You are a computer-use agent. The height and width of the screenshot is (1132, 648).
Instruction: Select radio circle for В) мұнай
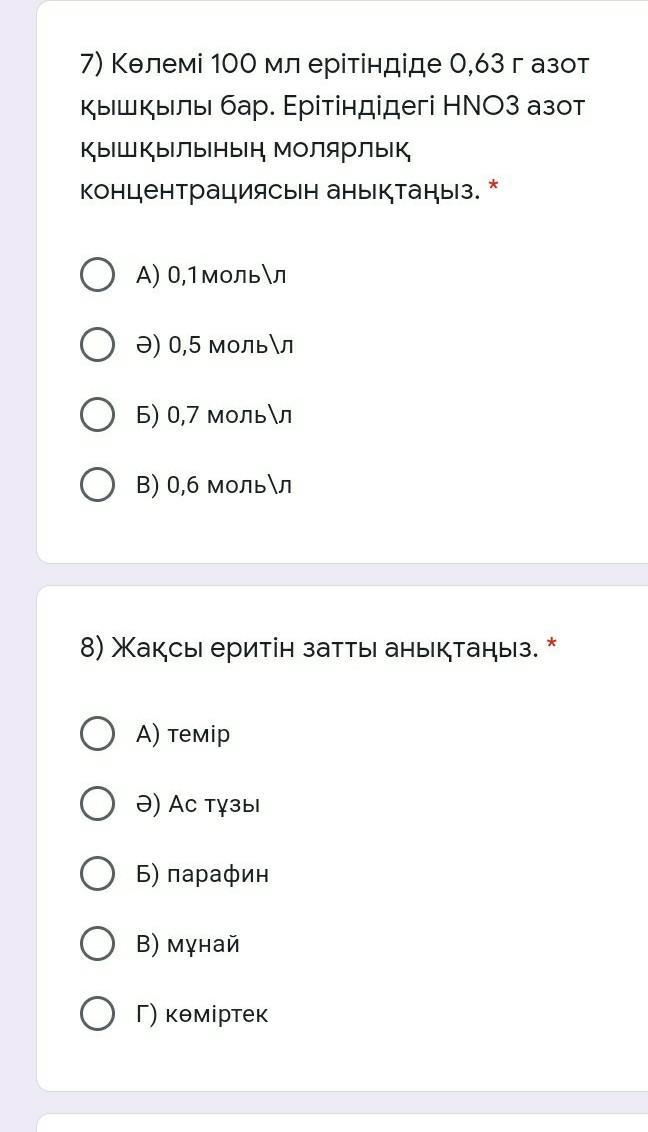[97, 944]
